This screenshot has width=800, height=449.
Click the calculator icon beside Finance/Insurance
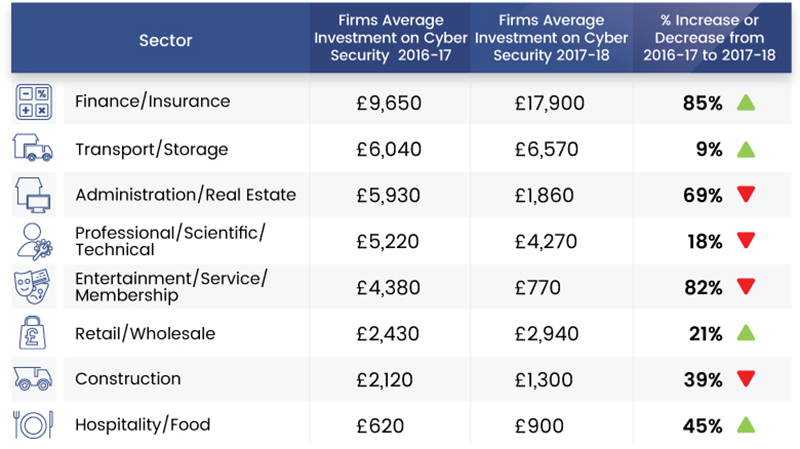click(32, 102)
